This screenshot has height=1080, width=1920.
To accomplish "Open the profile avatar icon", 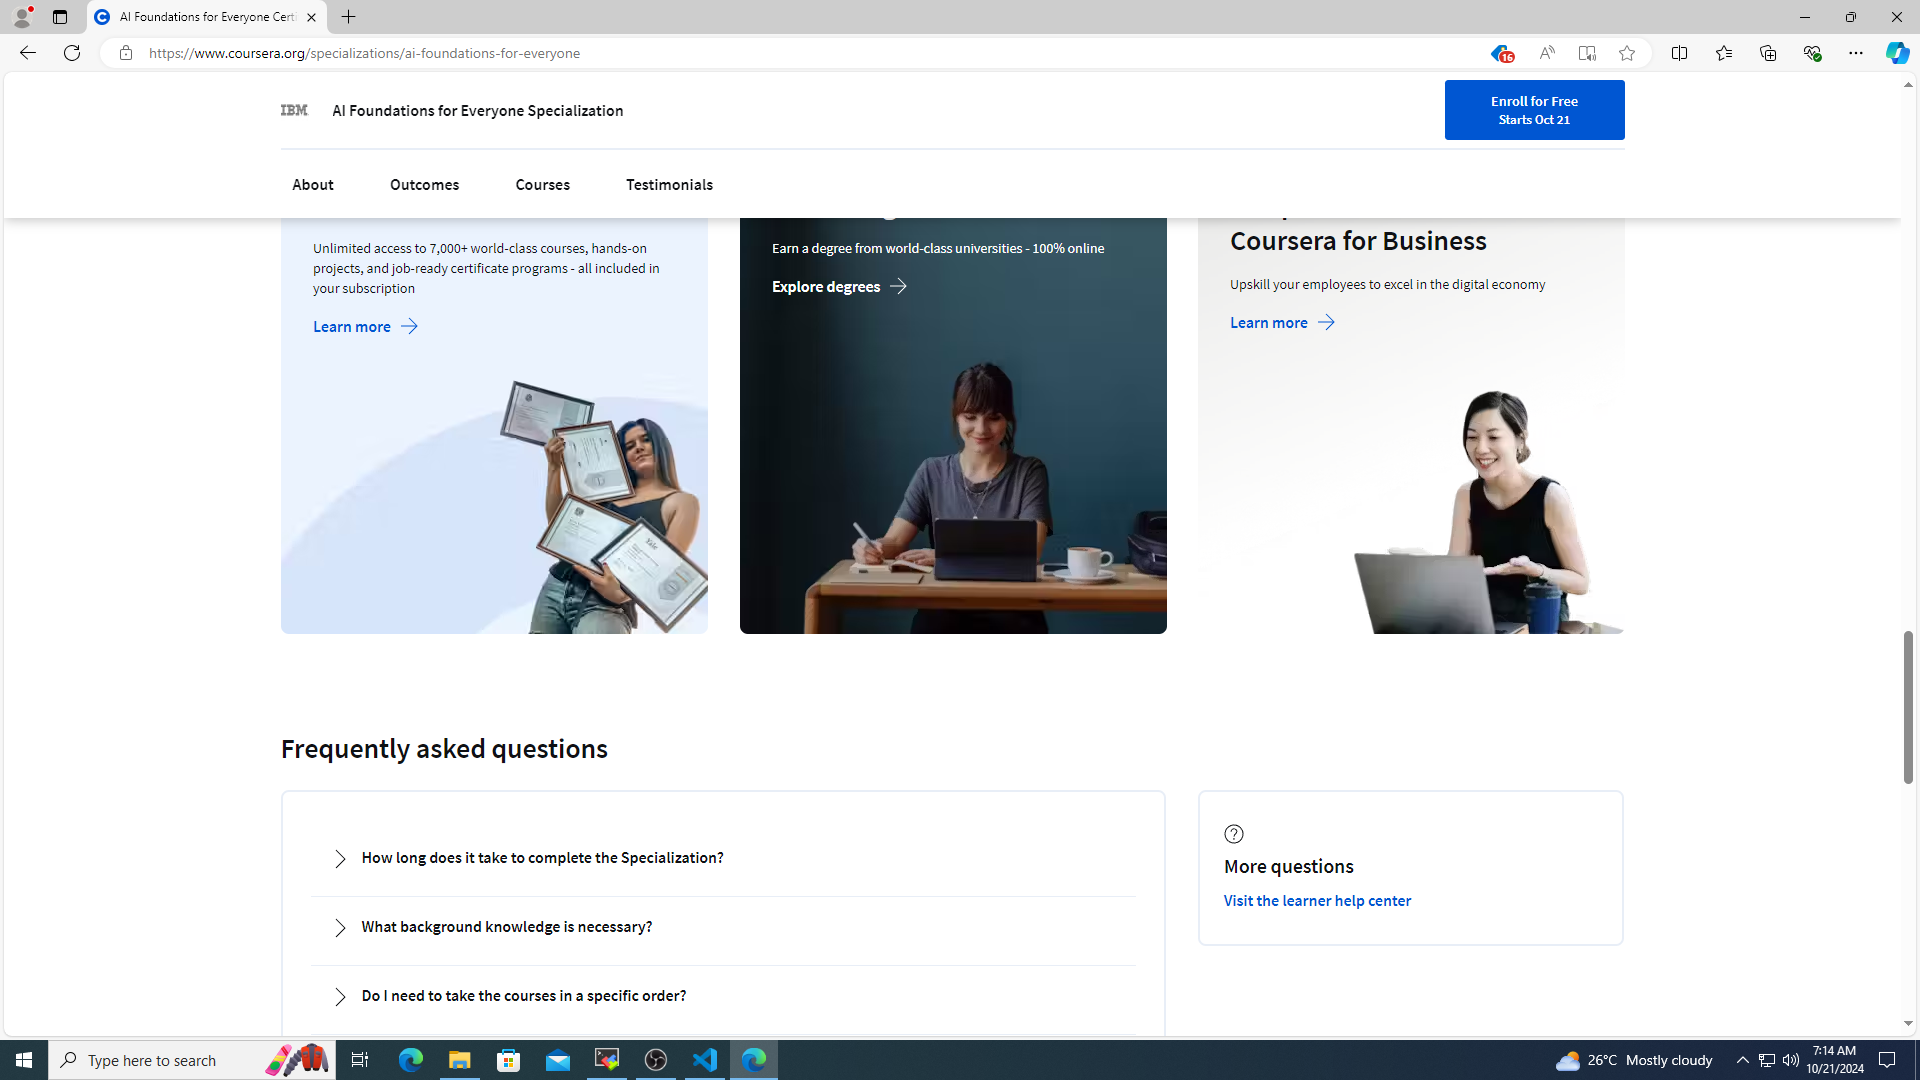I will (x=22, y=16).
